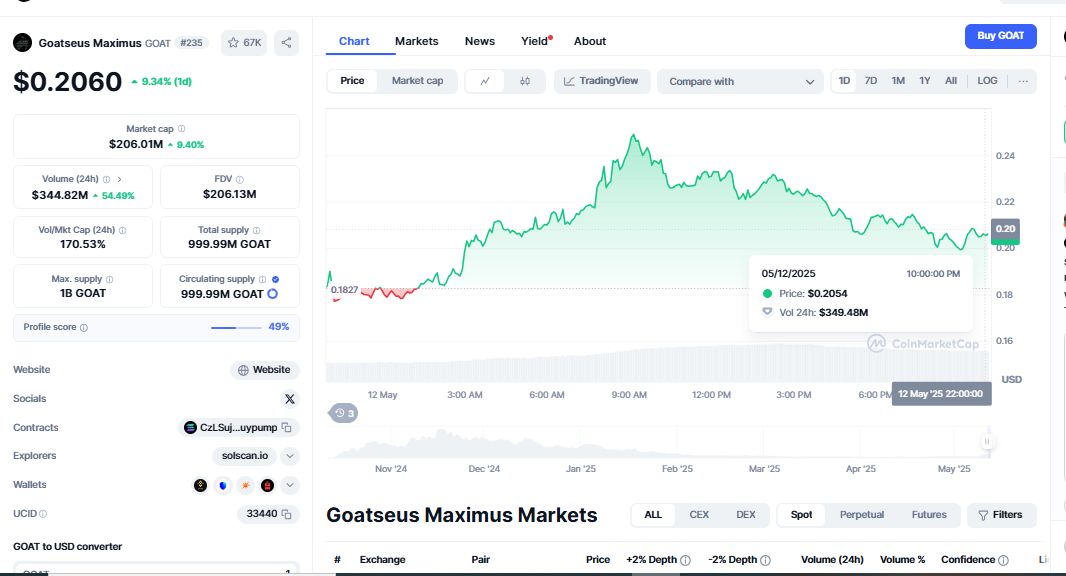Switch to the Yield tab
This screenshot has height=576, width=1066.
(x=536, y=41)
